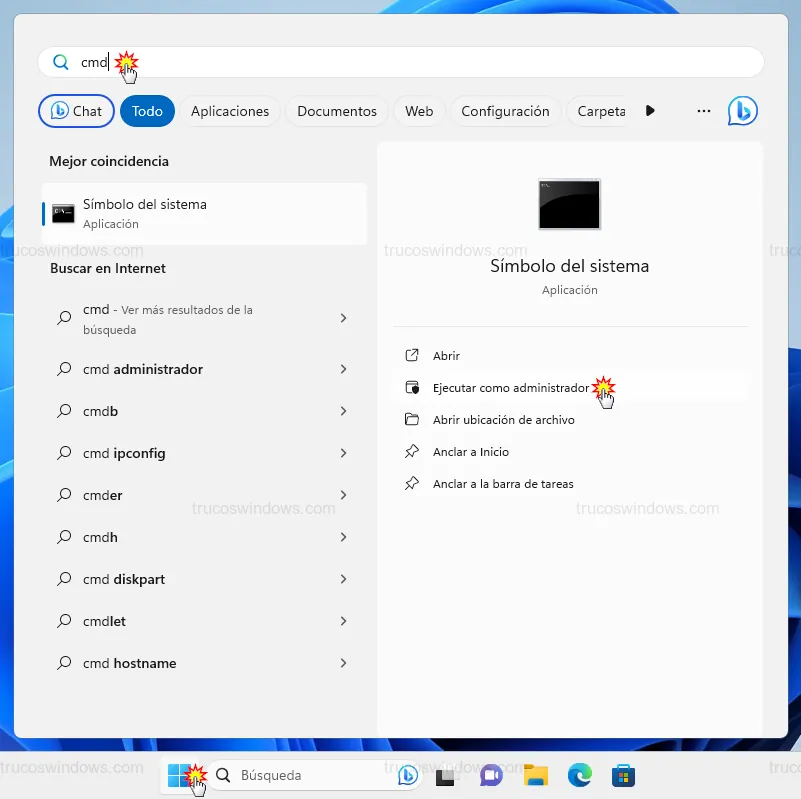
Task: Select the Documentos filter tab
Action: [x=337, y=111]
